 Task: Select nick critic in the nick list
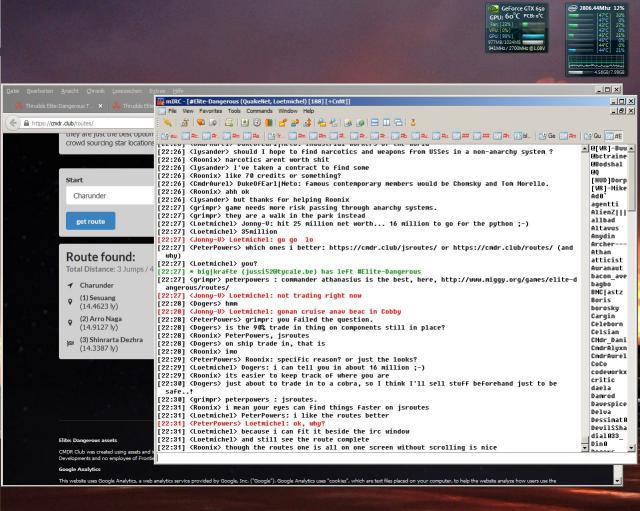pos(603,380)
